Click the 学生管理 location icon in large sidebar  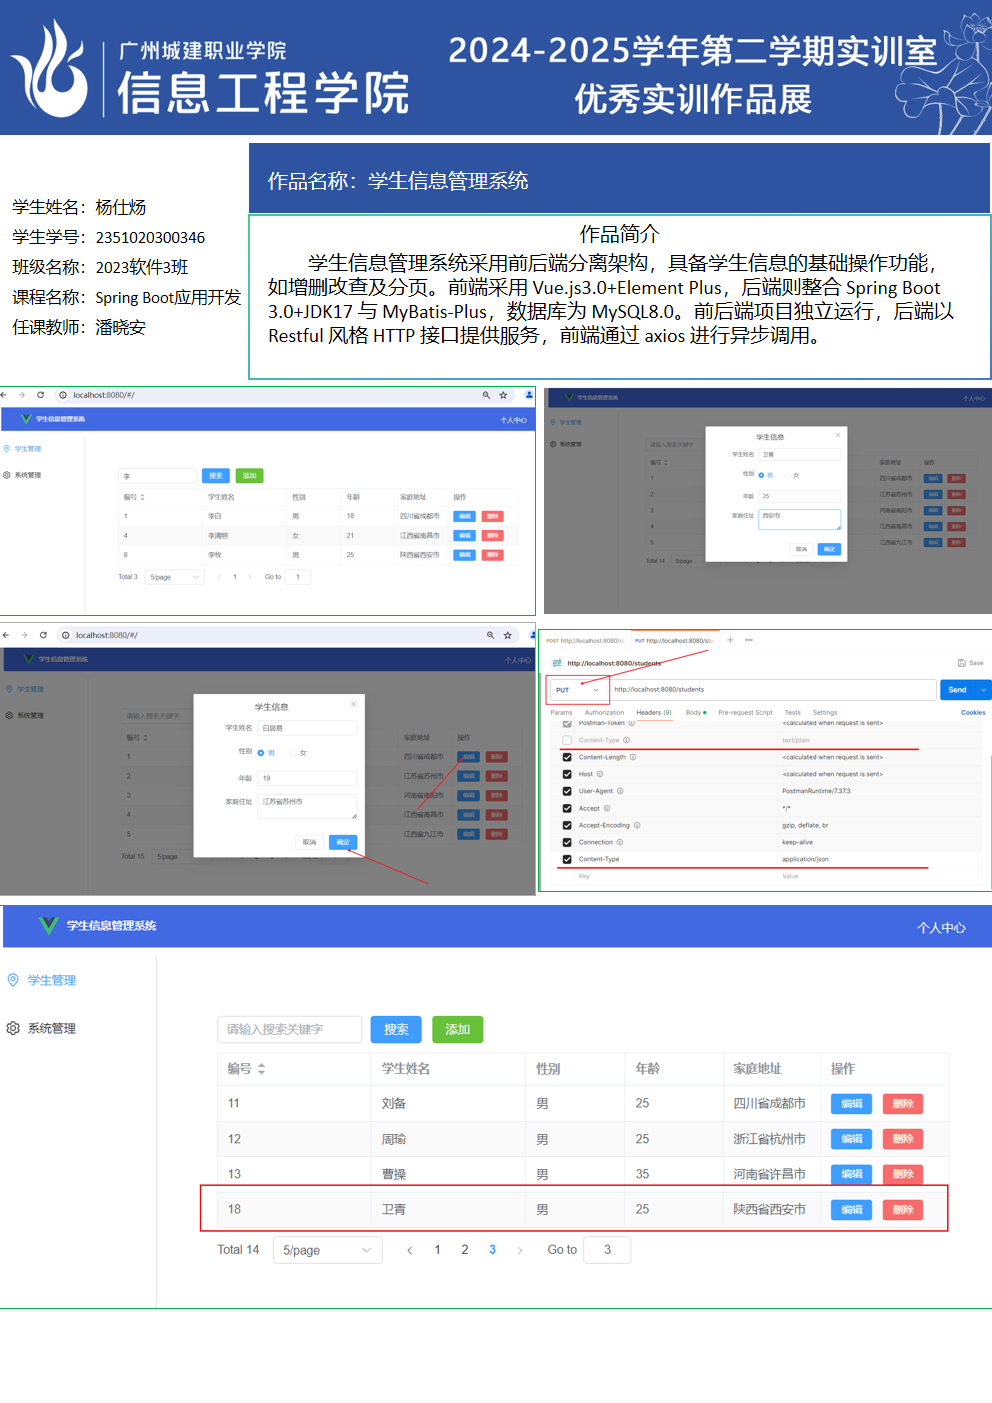point(13,980)
